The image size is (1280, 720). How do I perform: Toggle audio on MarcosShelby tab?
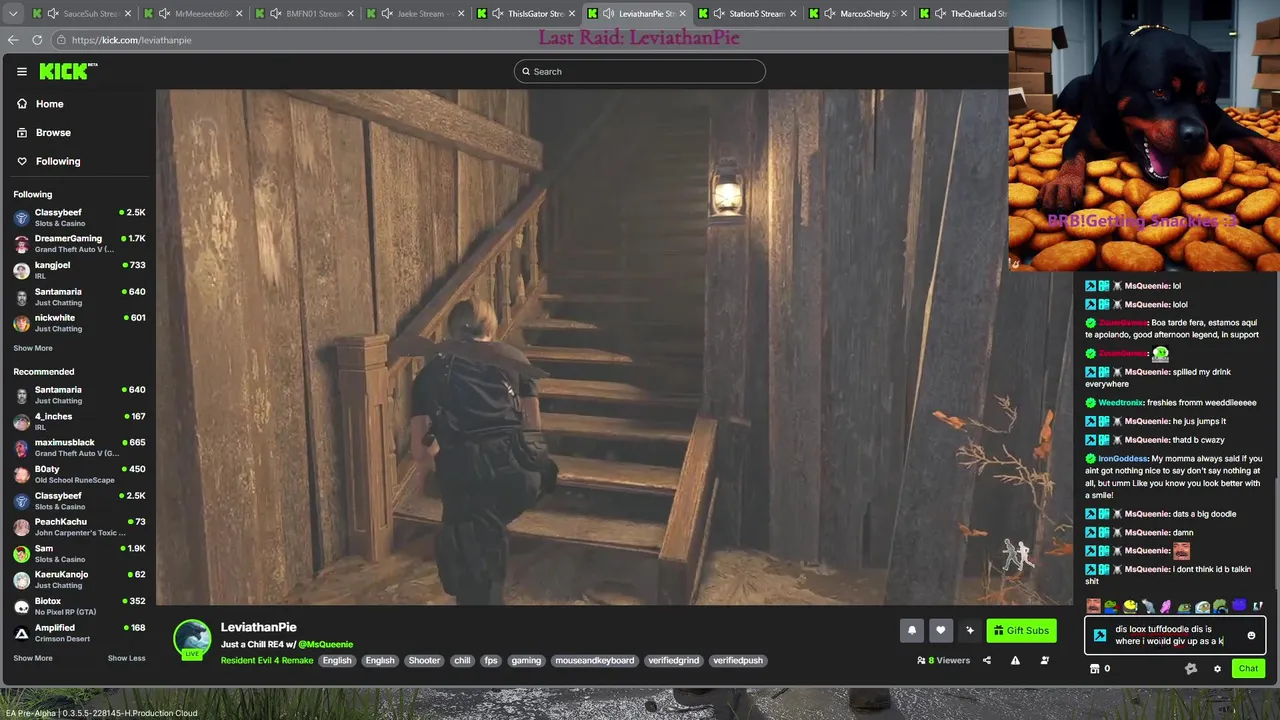[x=830, y=14]
